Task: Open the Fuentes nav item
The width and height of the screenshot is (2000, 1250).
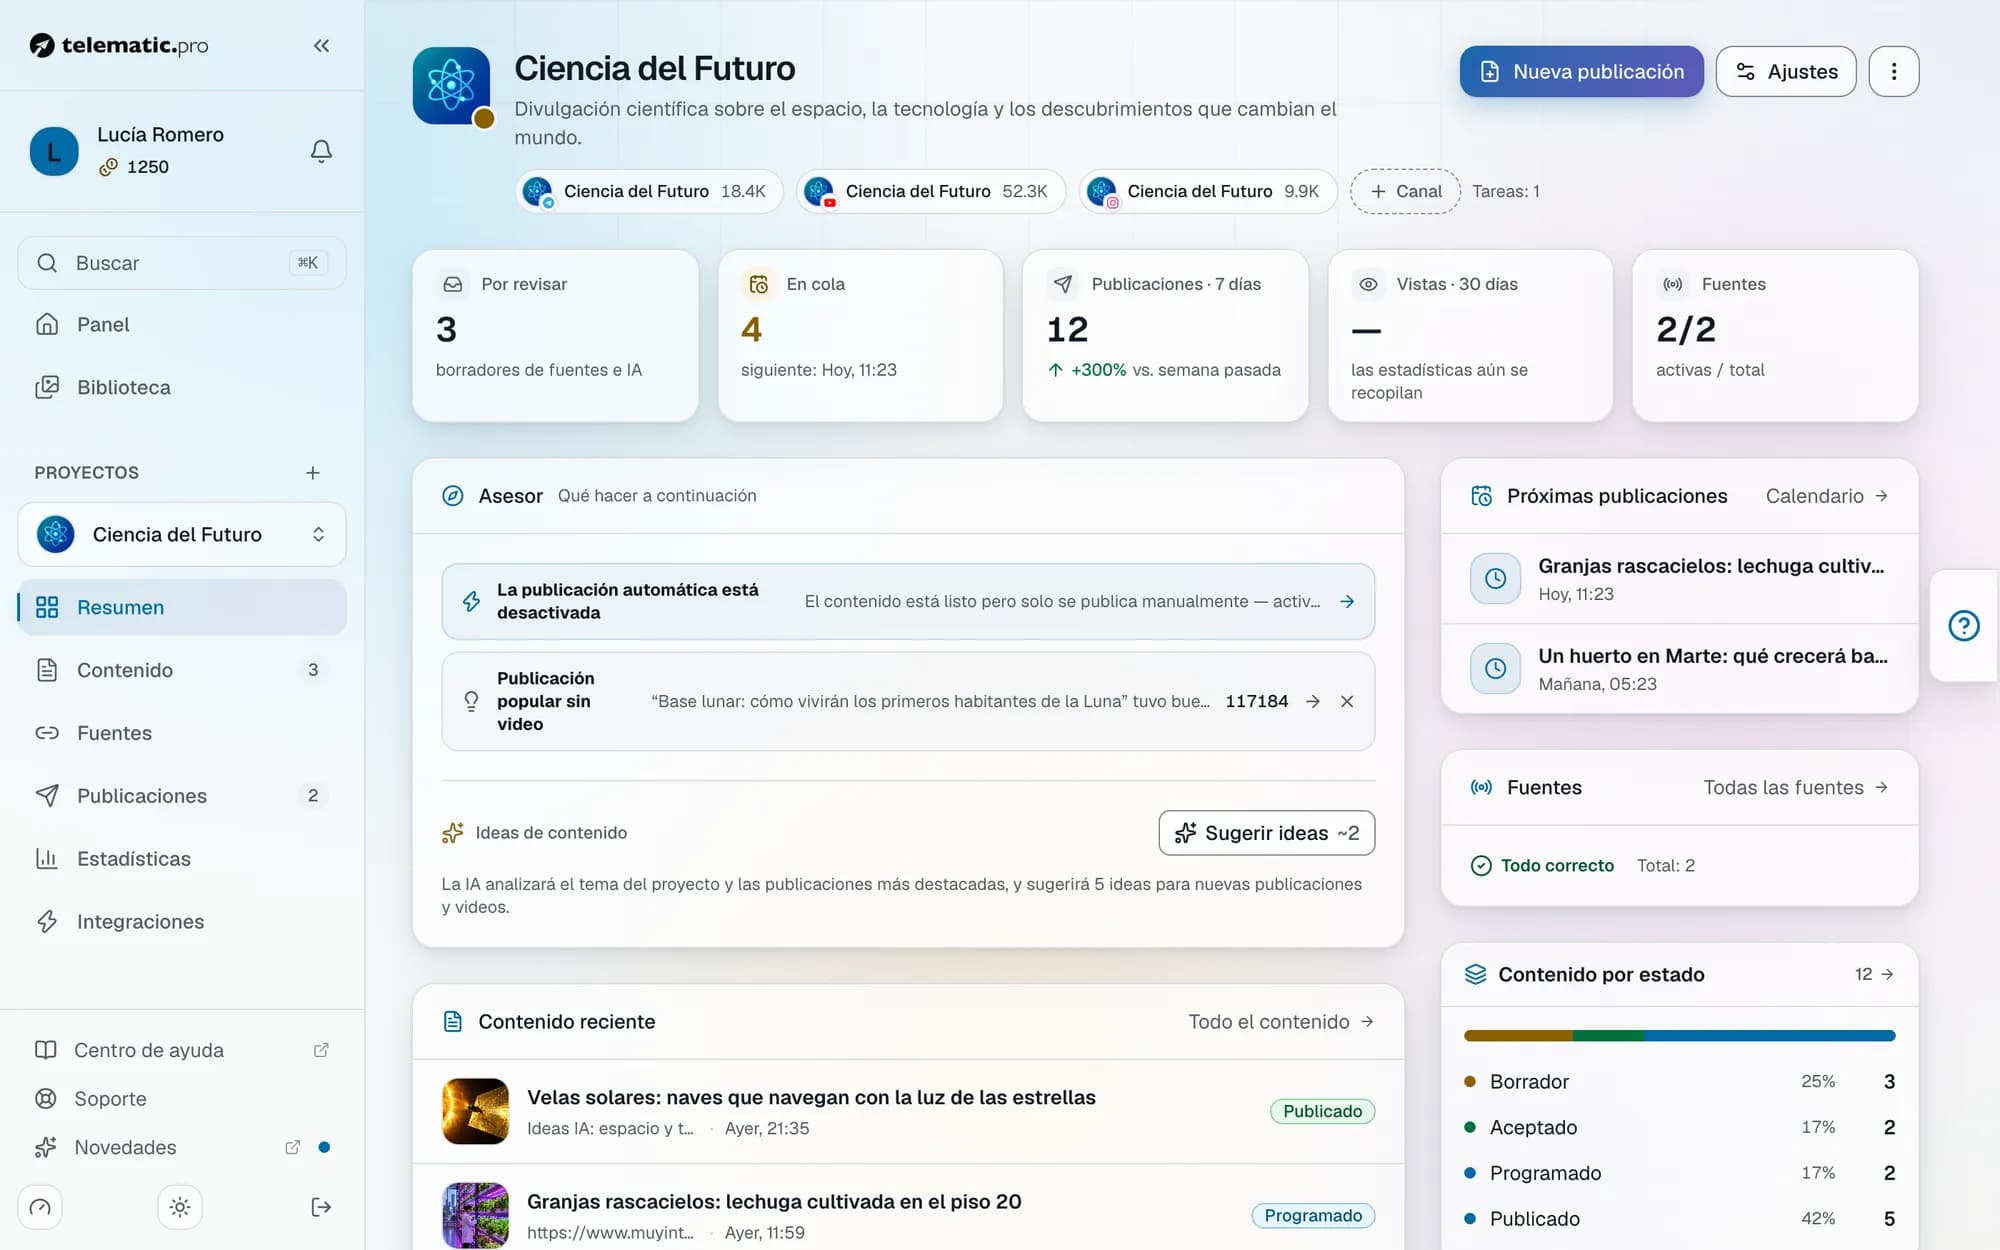Action: point(182,733)
